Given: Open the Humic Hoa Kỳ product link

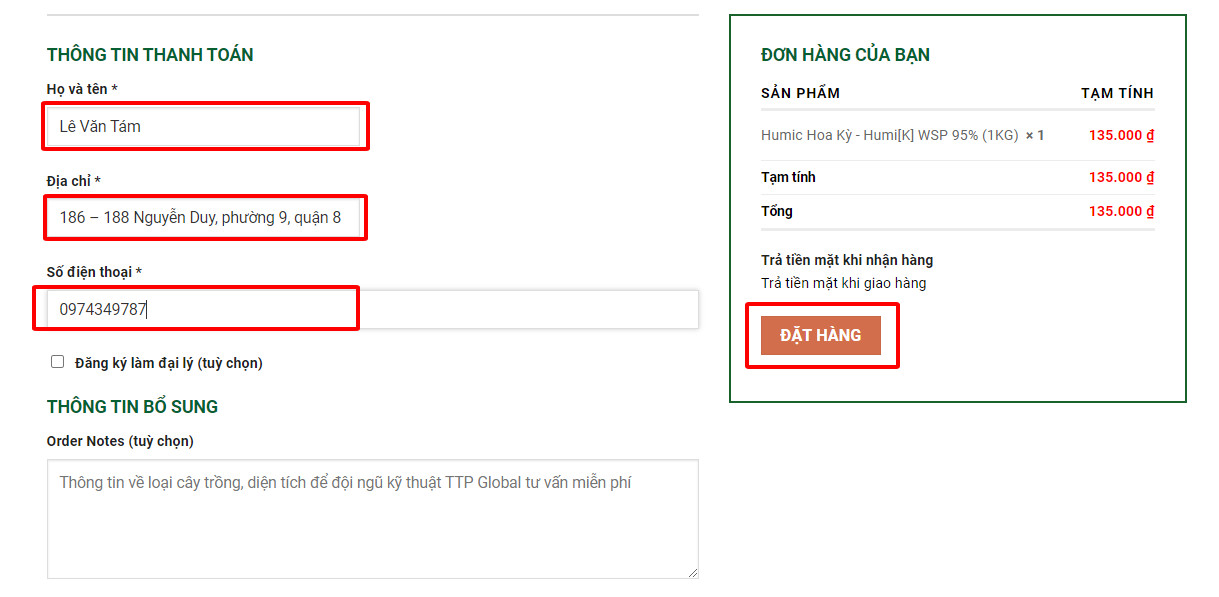Looking at the screenshot, I should click(899, 134).
